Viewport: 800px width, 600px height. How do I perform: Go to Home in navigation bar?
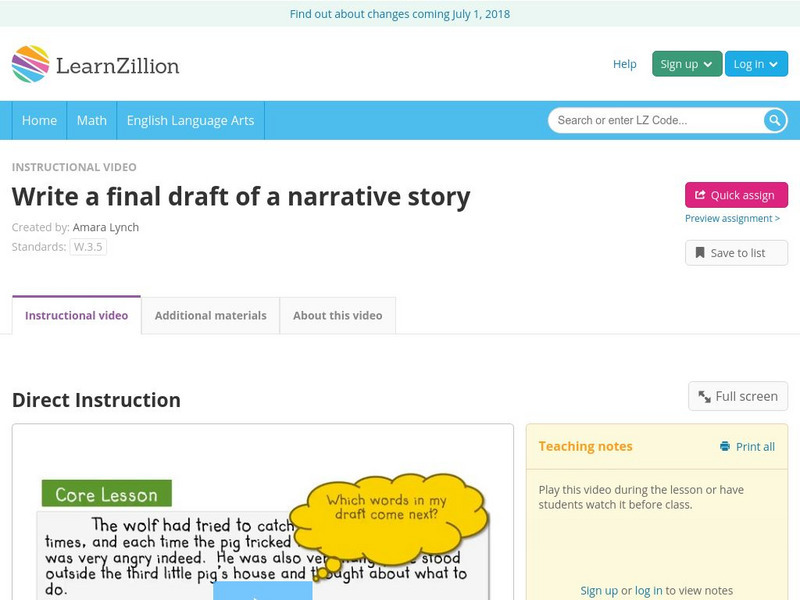coord(39,120)
